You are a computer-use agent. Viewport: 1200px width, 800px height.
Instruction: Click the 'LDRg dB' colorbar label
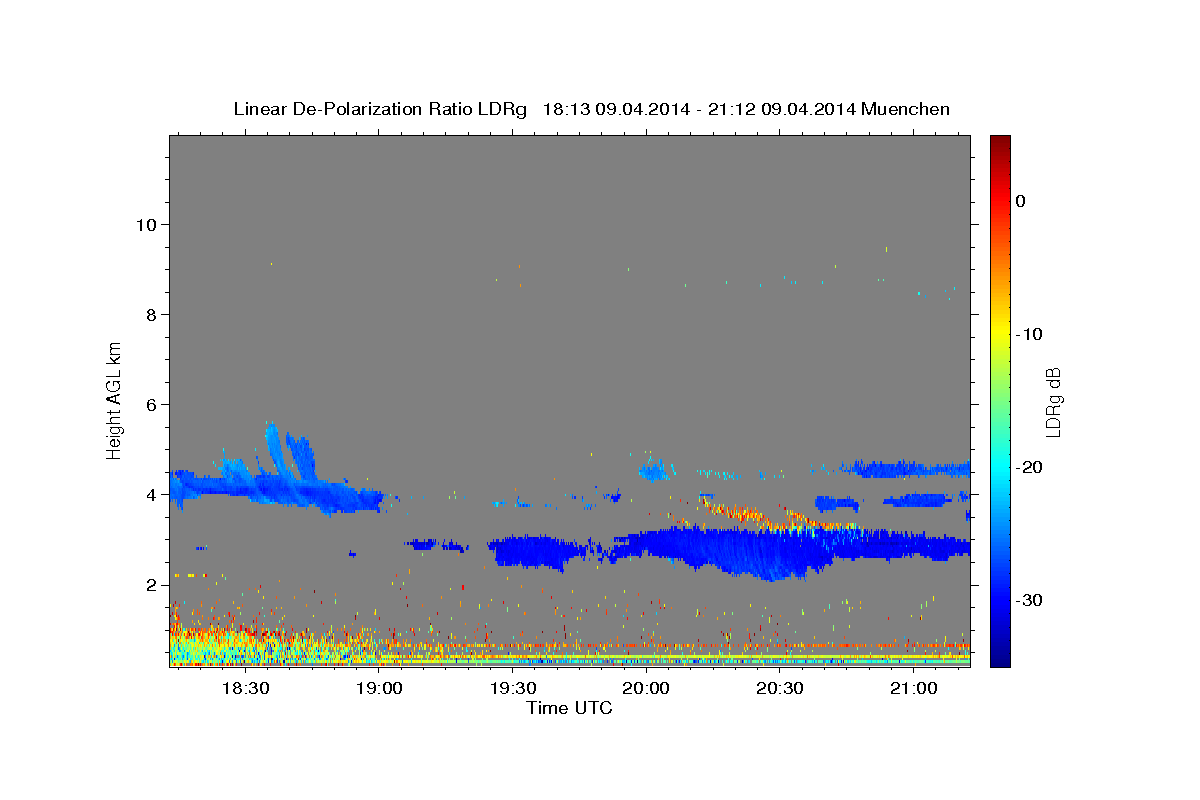click(1053, 401)
